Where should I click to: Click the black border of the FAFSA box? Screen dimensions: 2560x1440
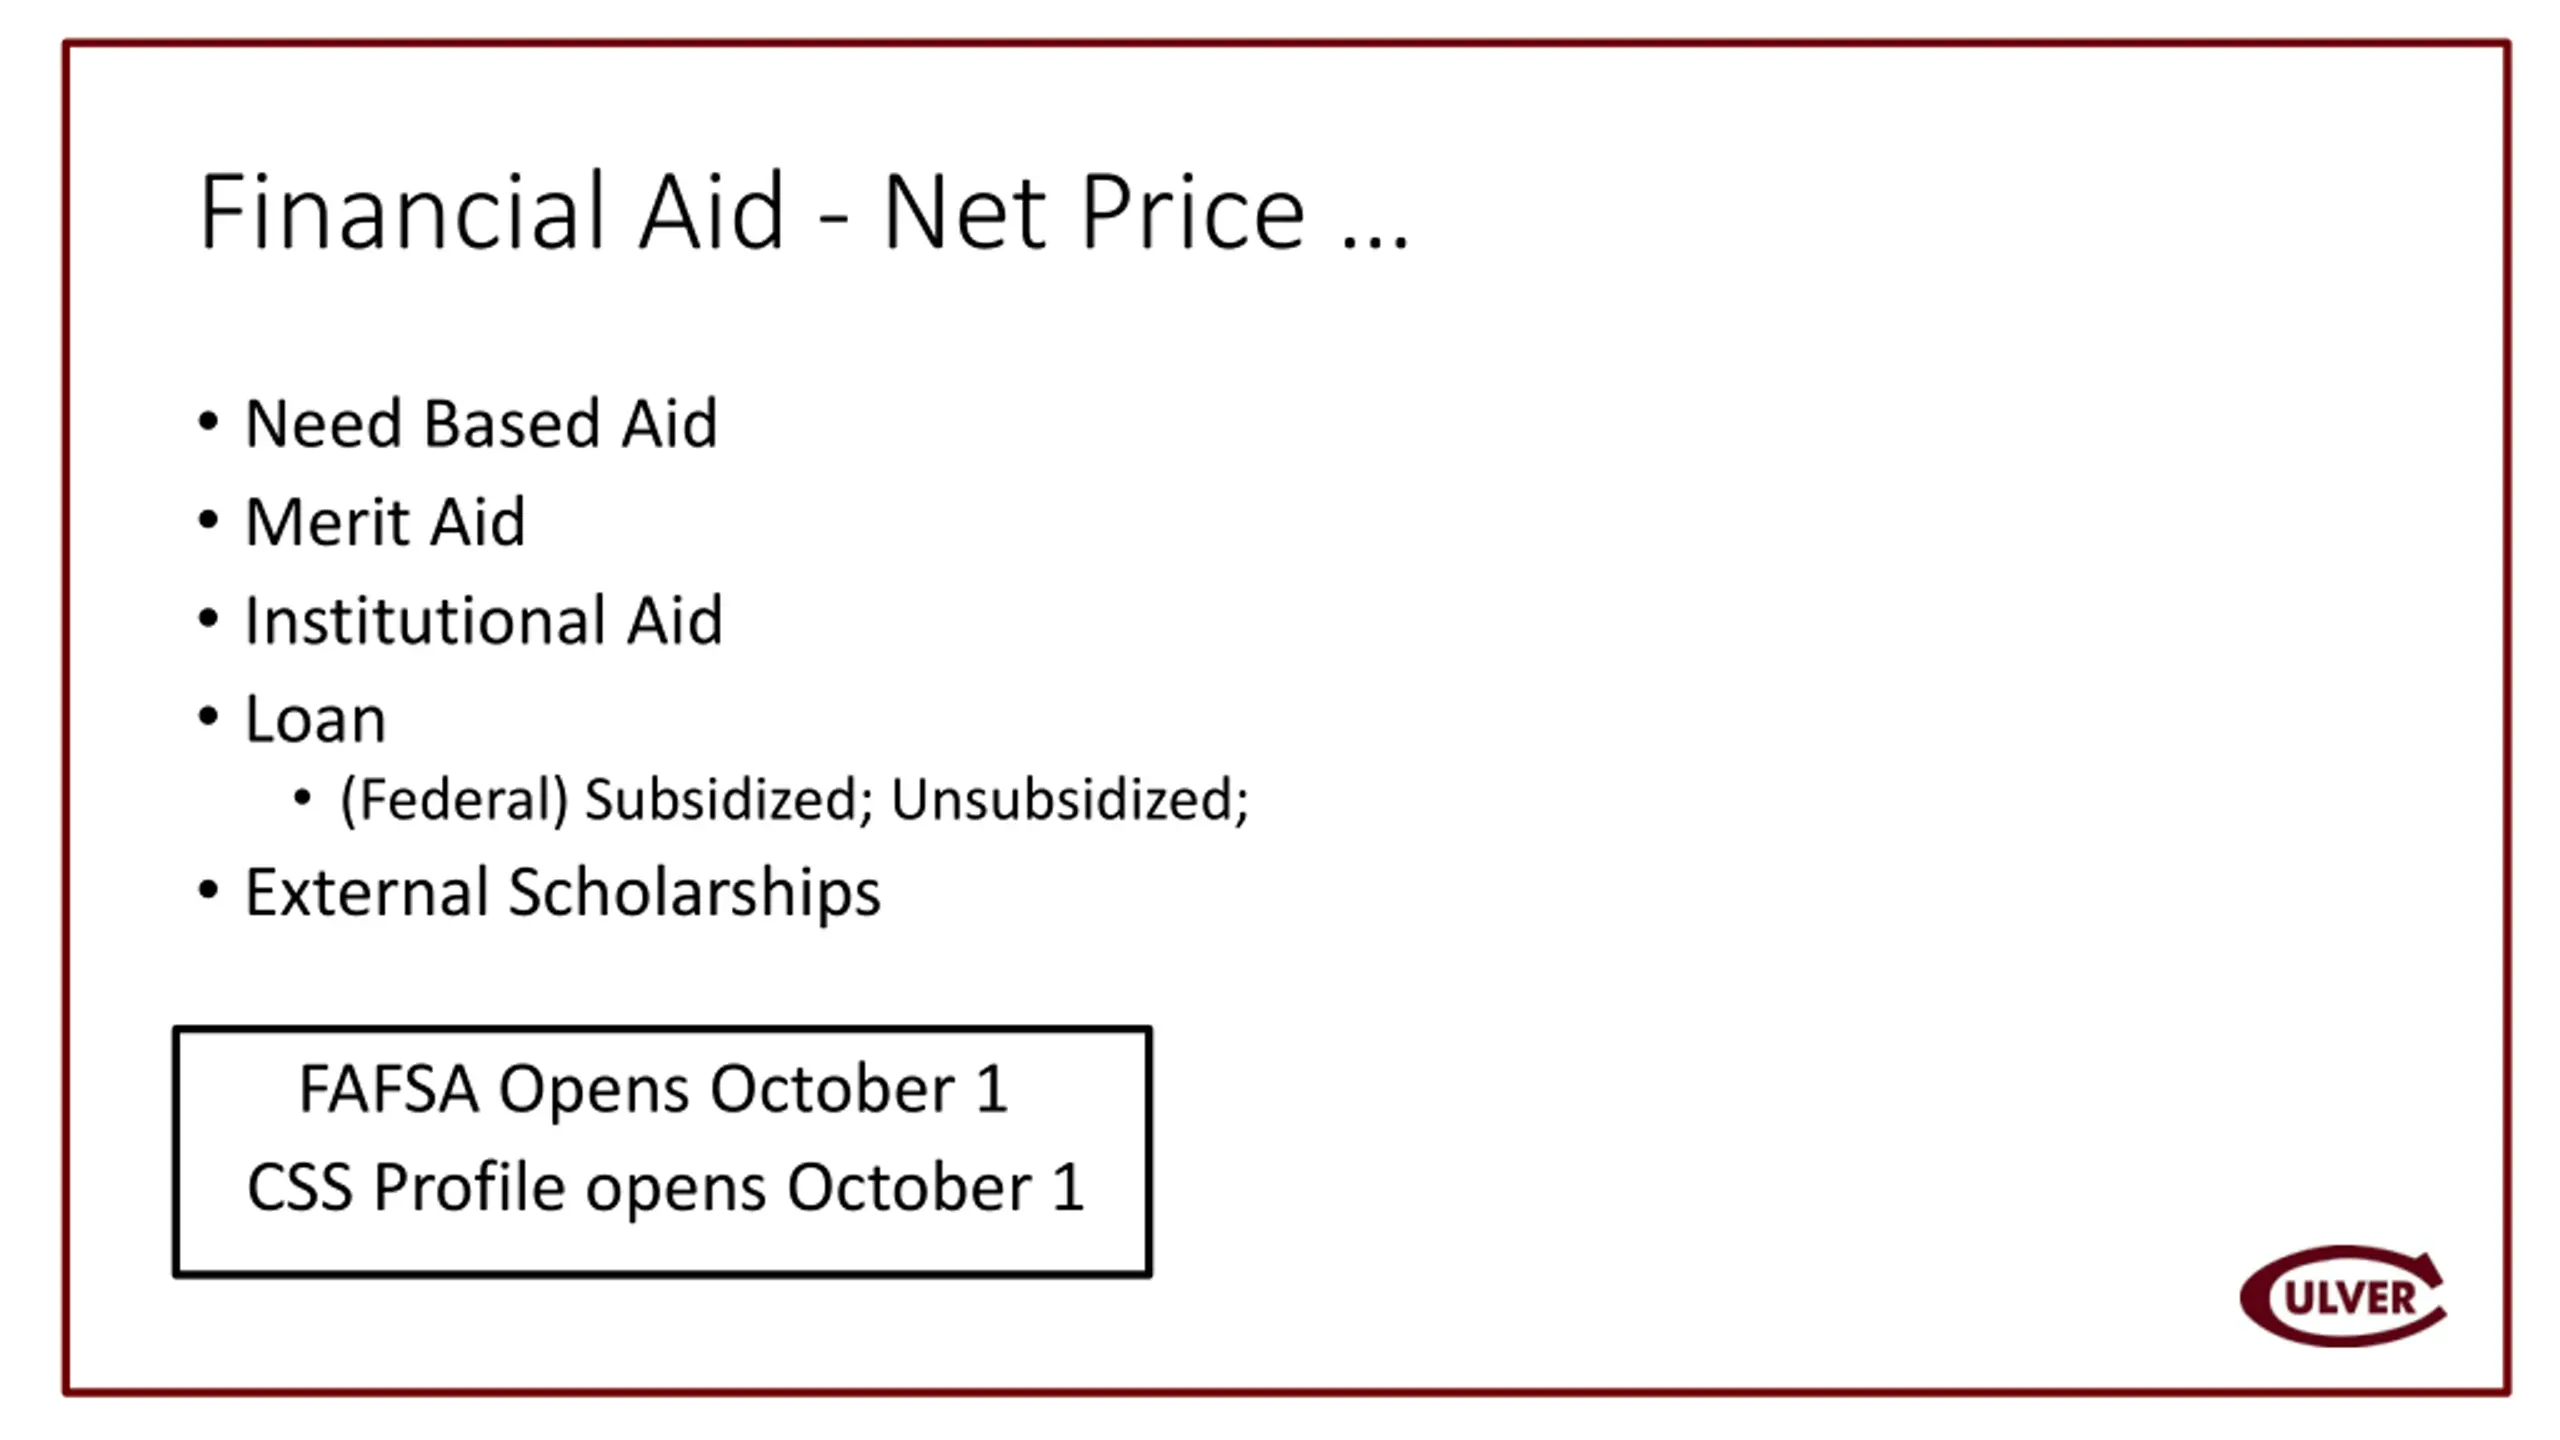coord(662,1030)
